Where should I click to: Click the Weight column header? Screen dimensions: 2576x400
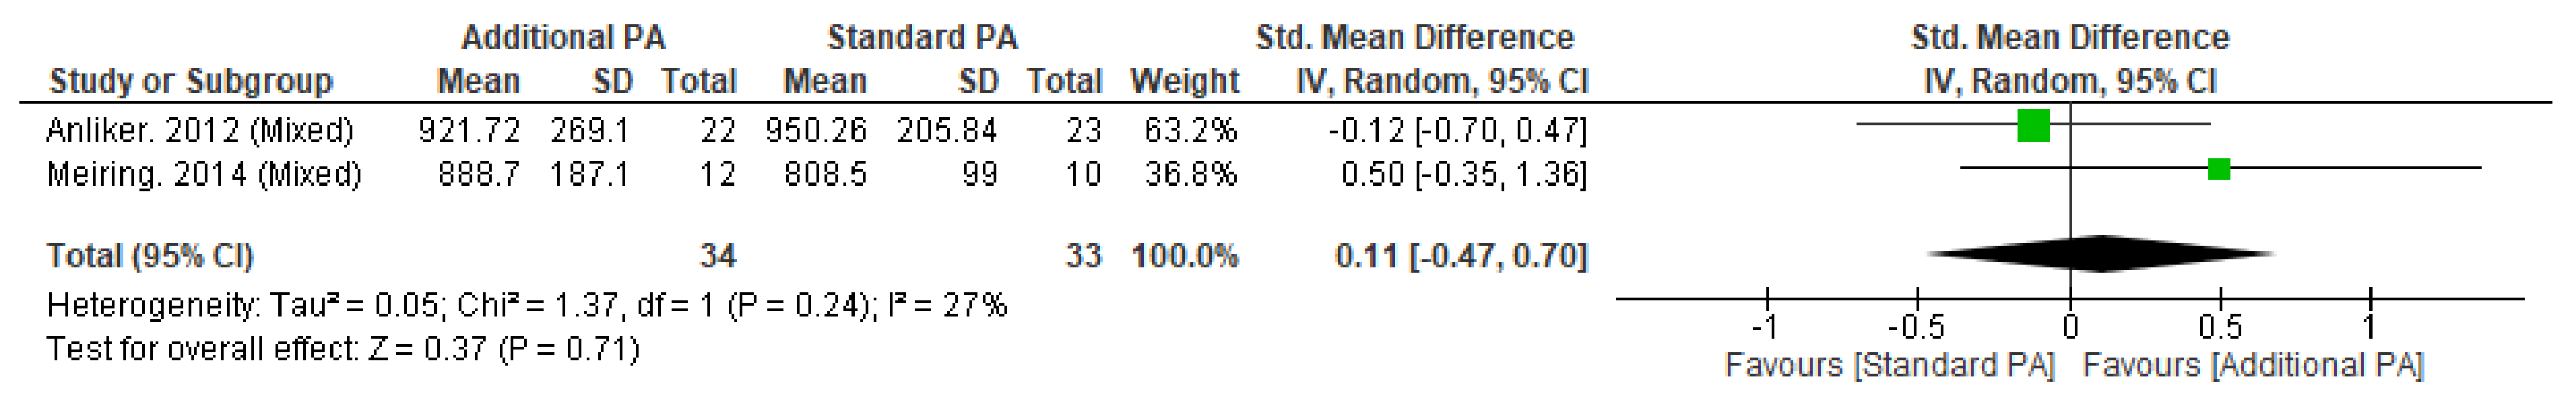(x=1185, y=81)
